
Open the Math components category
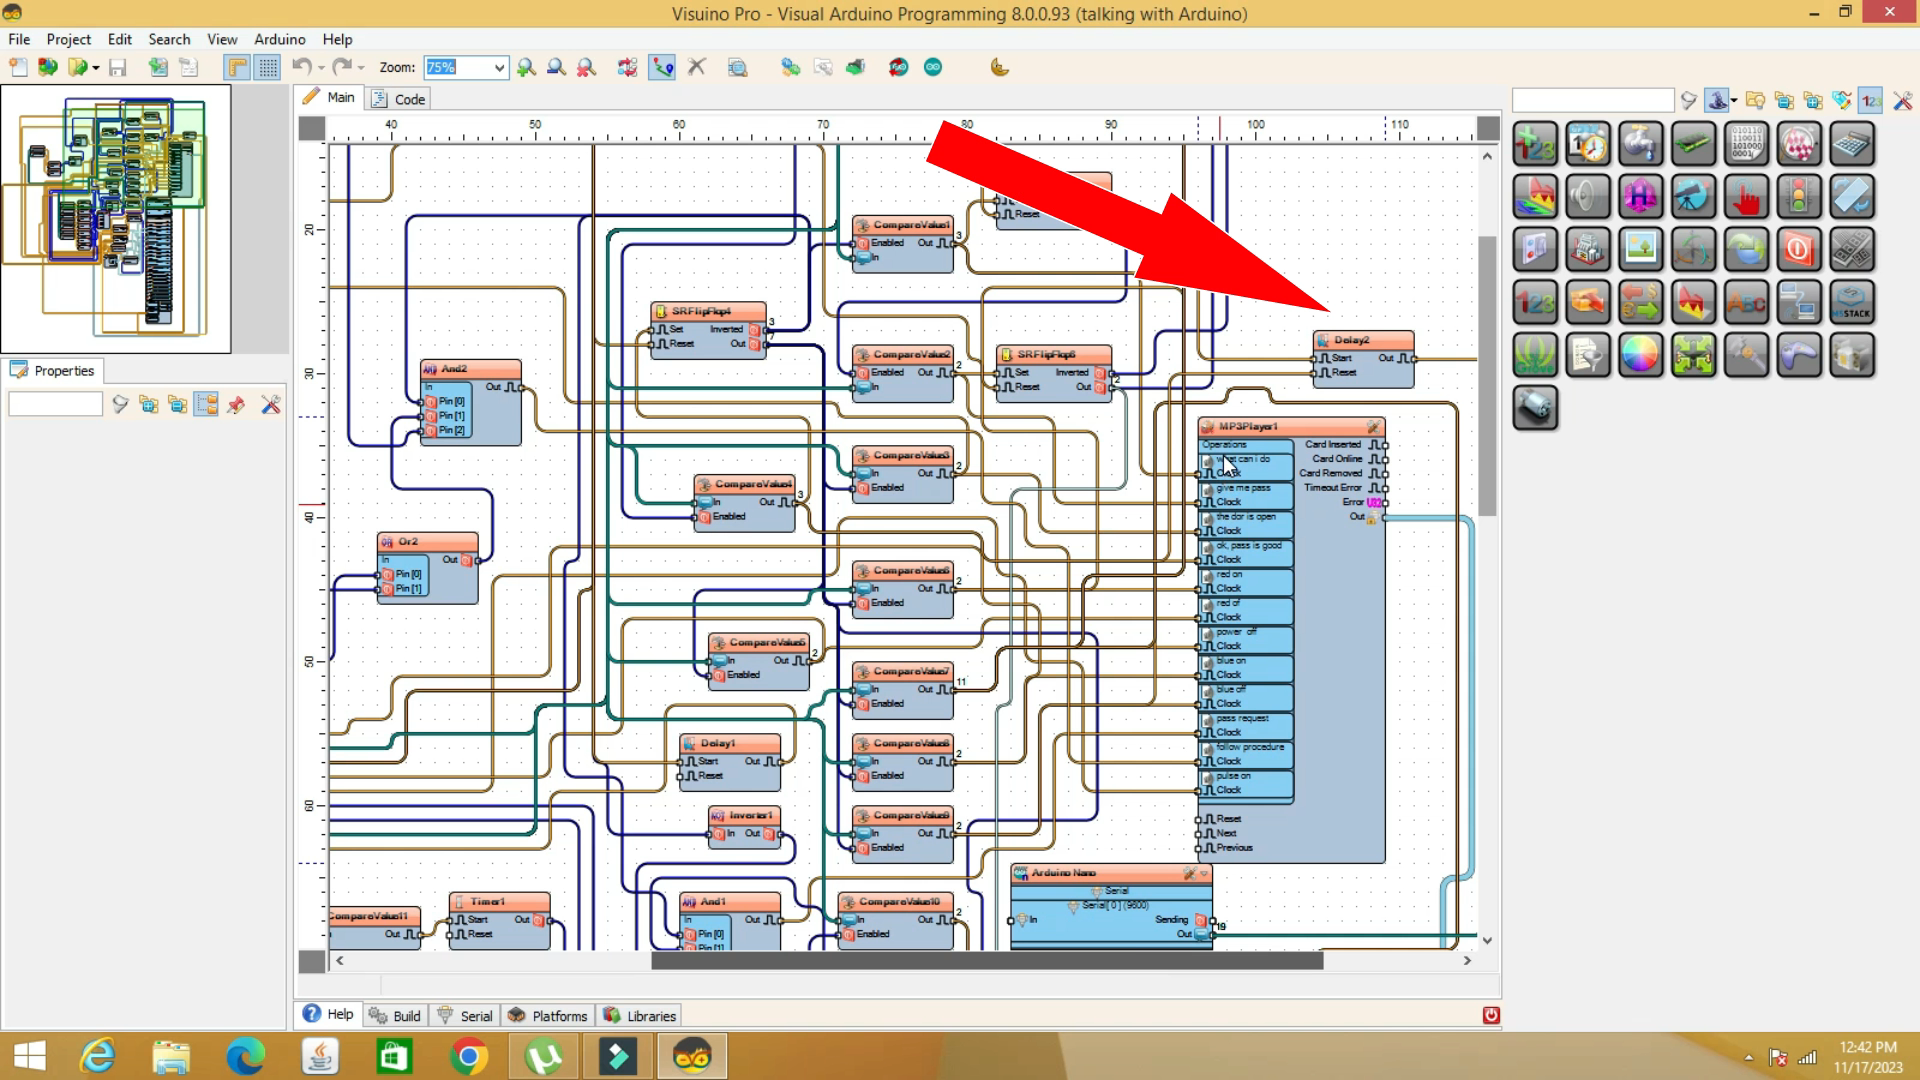click(x=1535, y=144)
